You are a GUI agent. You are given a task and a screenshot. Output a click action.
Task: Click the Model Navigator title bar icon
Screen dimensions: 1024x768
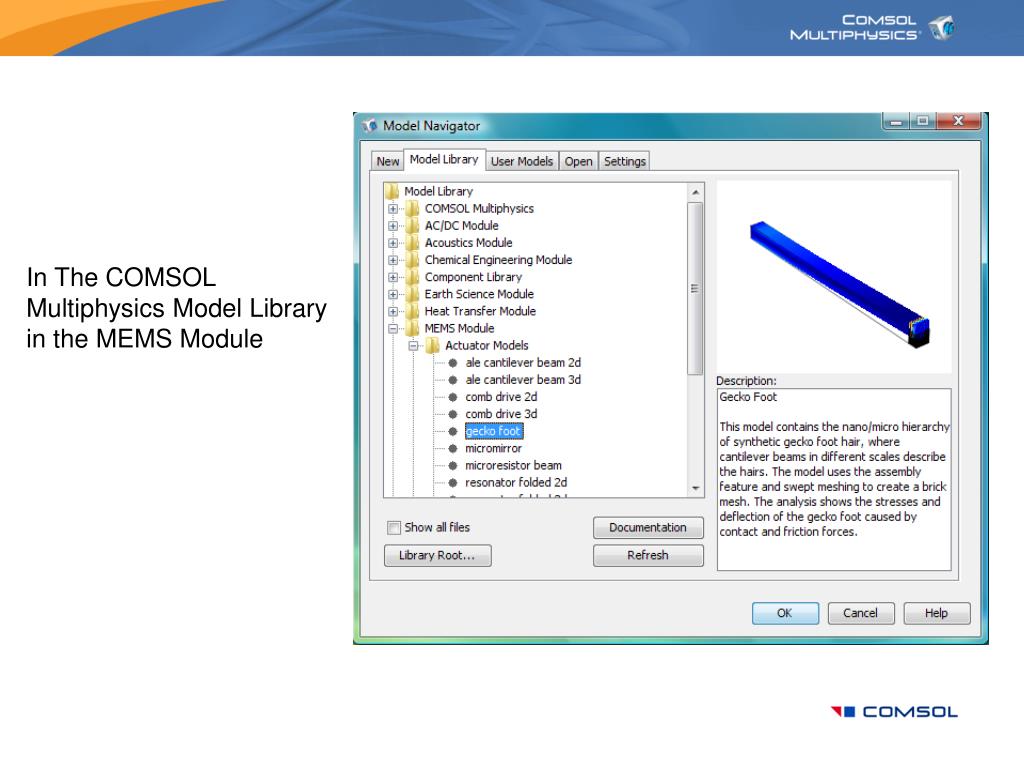(370, 125)
